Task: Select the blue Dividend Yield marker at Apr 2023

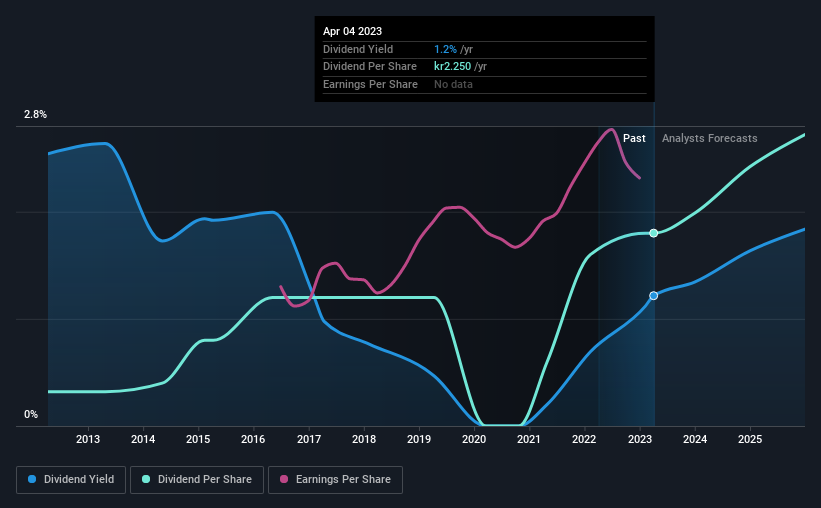Action: [653, 296]
